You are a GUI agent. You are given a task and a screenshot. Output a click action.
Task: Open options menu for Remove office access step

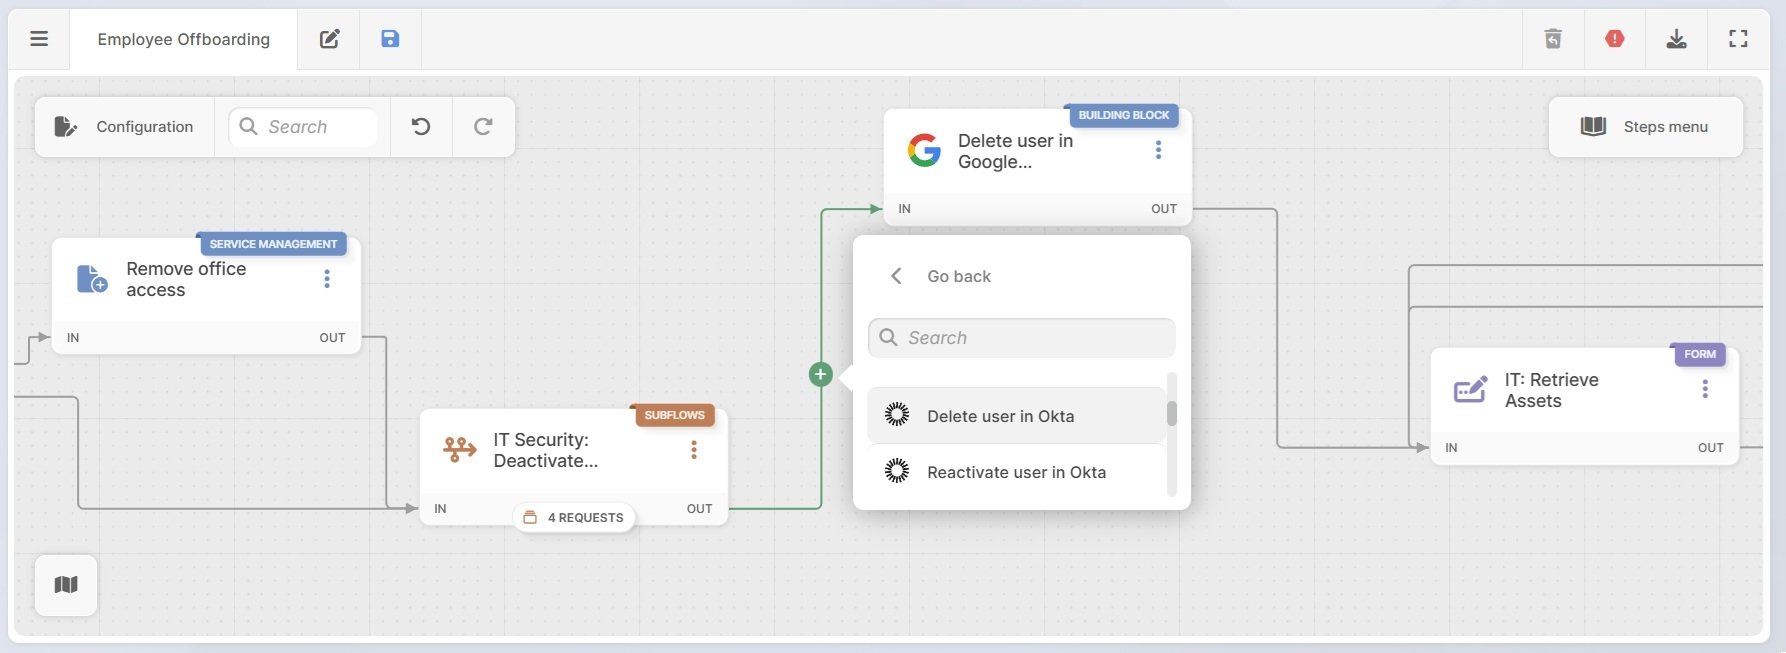327,279
